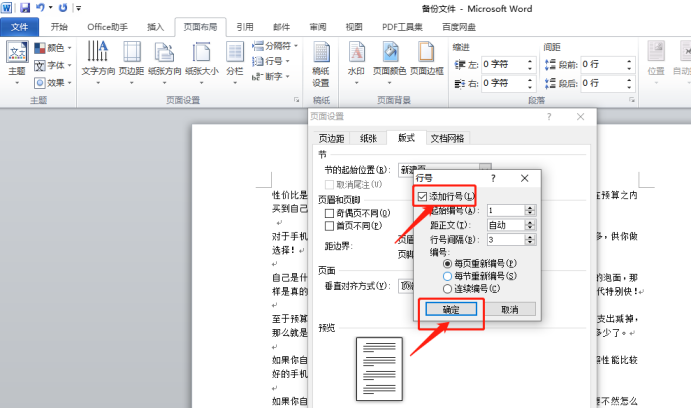Click the Word application icon in title bar
This screenshot has height=409, width=692.
click(7, 8)
